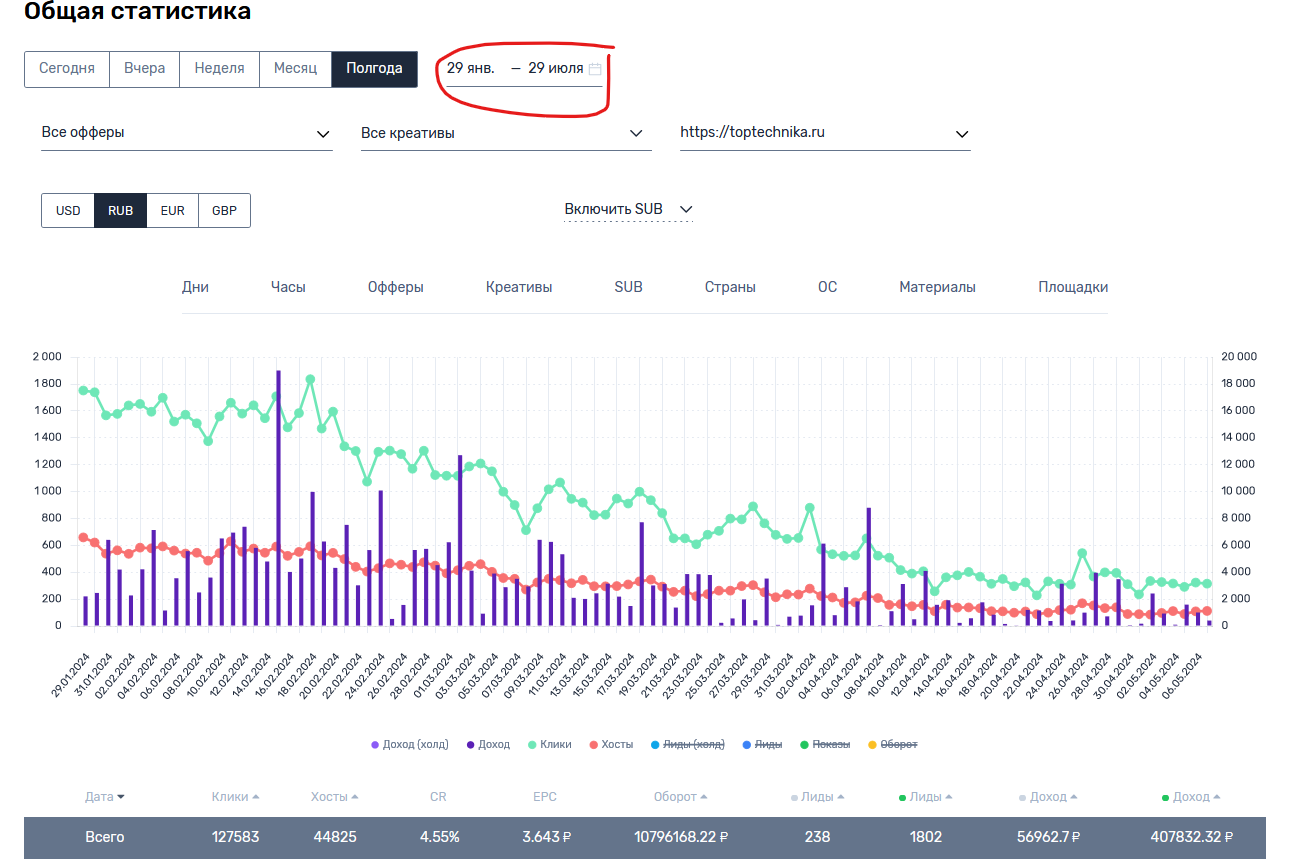Click sort arrow of green-dot Лиды column
Screen dimensions: 1292x861
tap(949, 797)
